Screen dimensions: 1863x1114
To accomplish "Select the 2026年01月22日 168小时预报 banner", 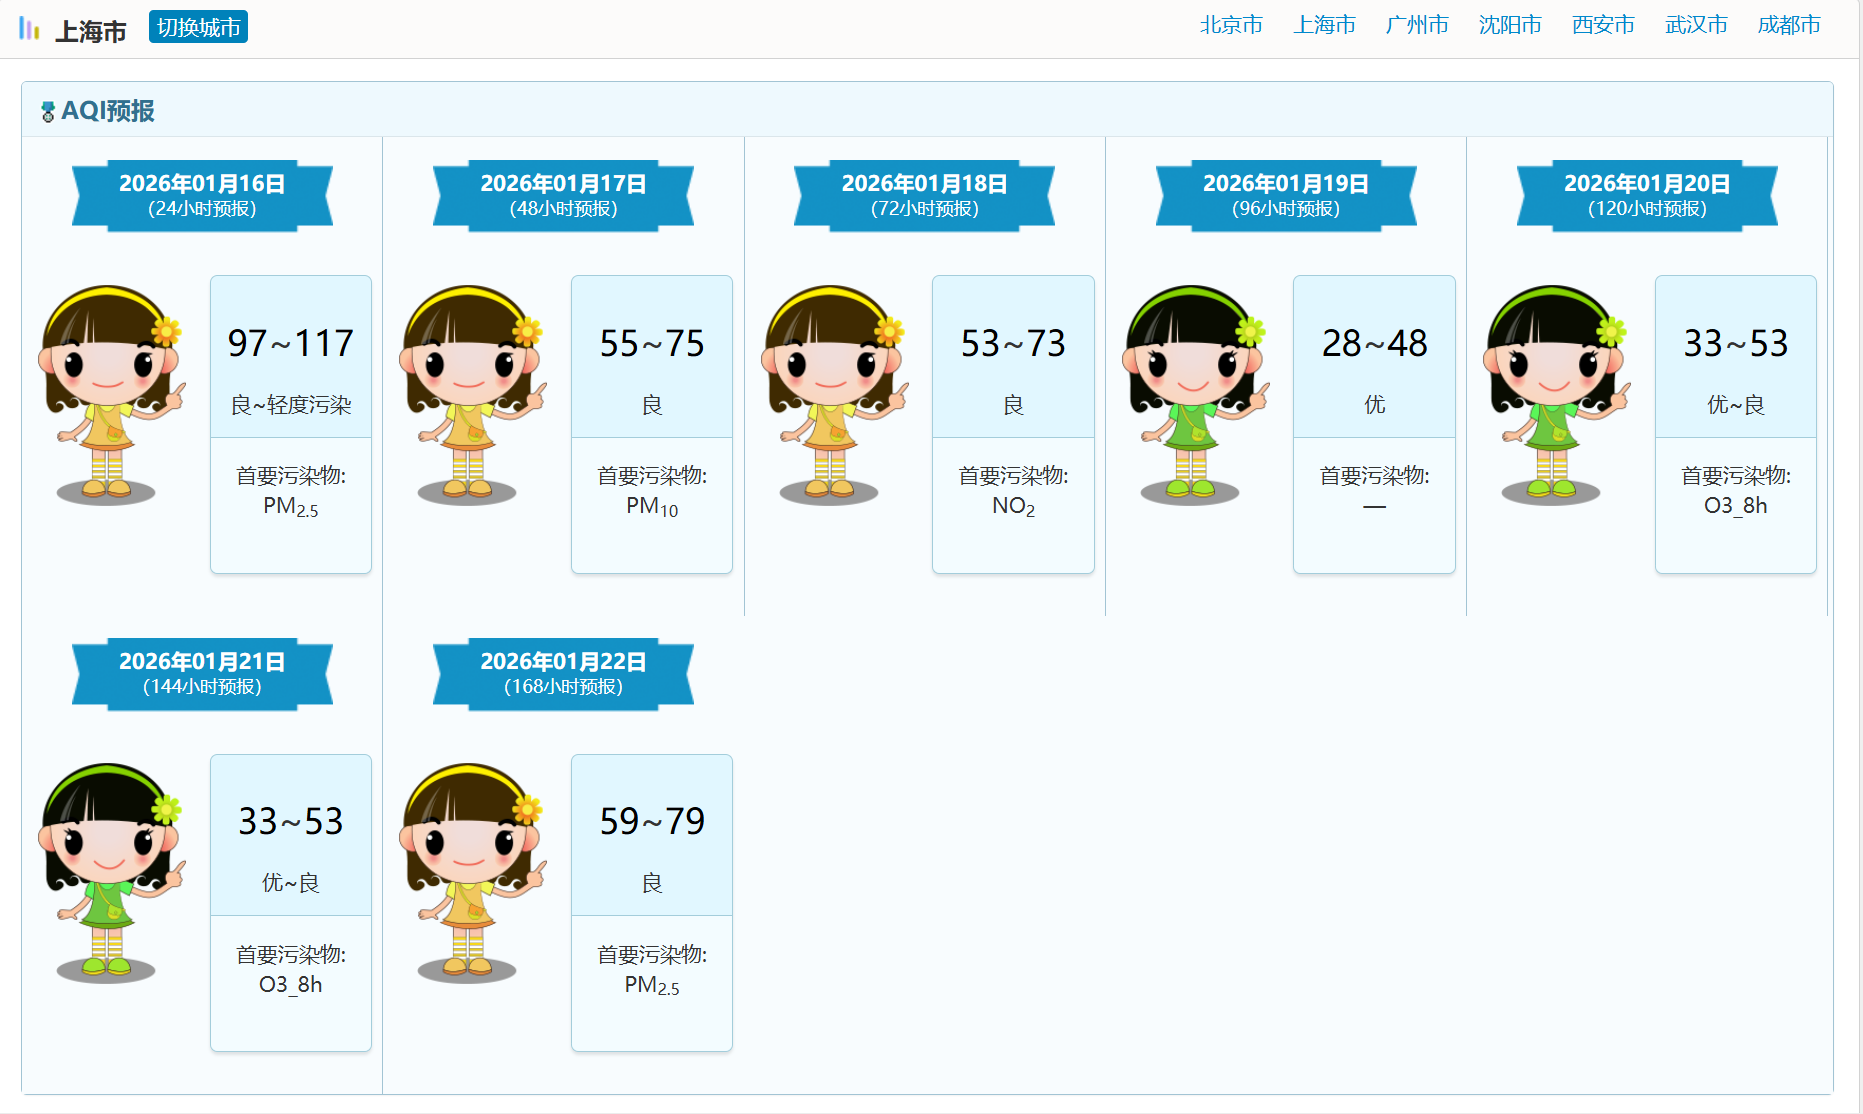I will 563,673.
